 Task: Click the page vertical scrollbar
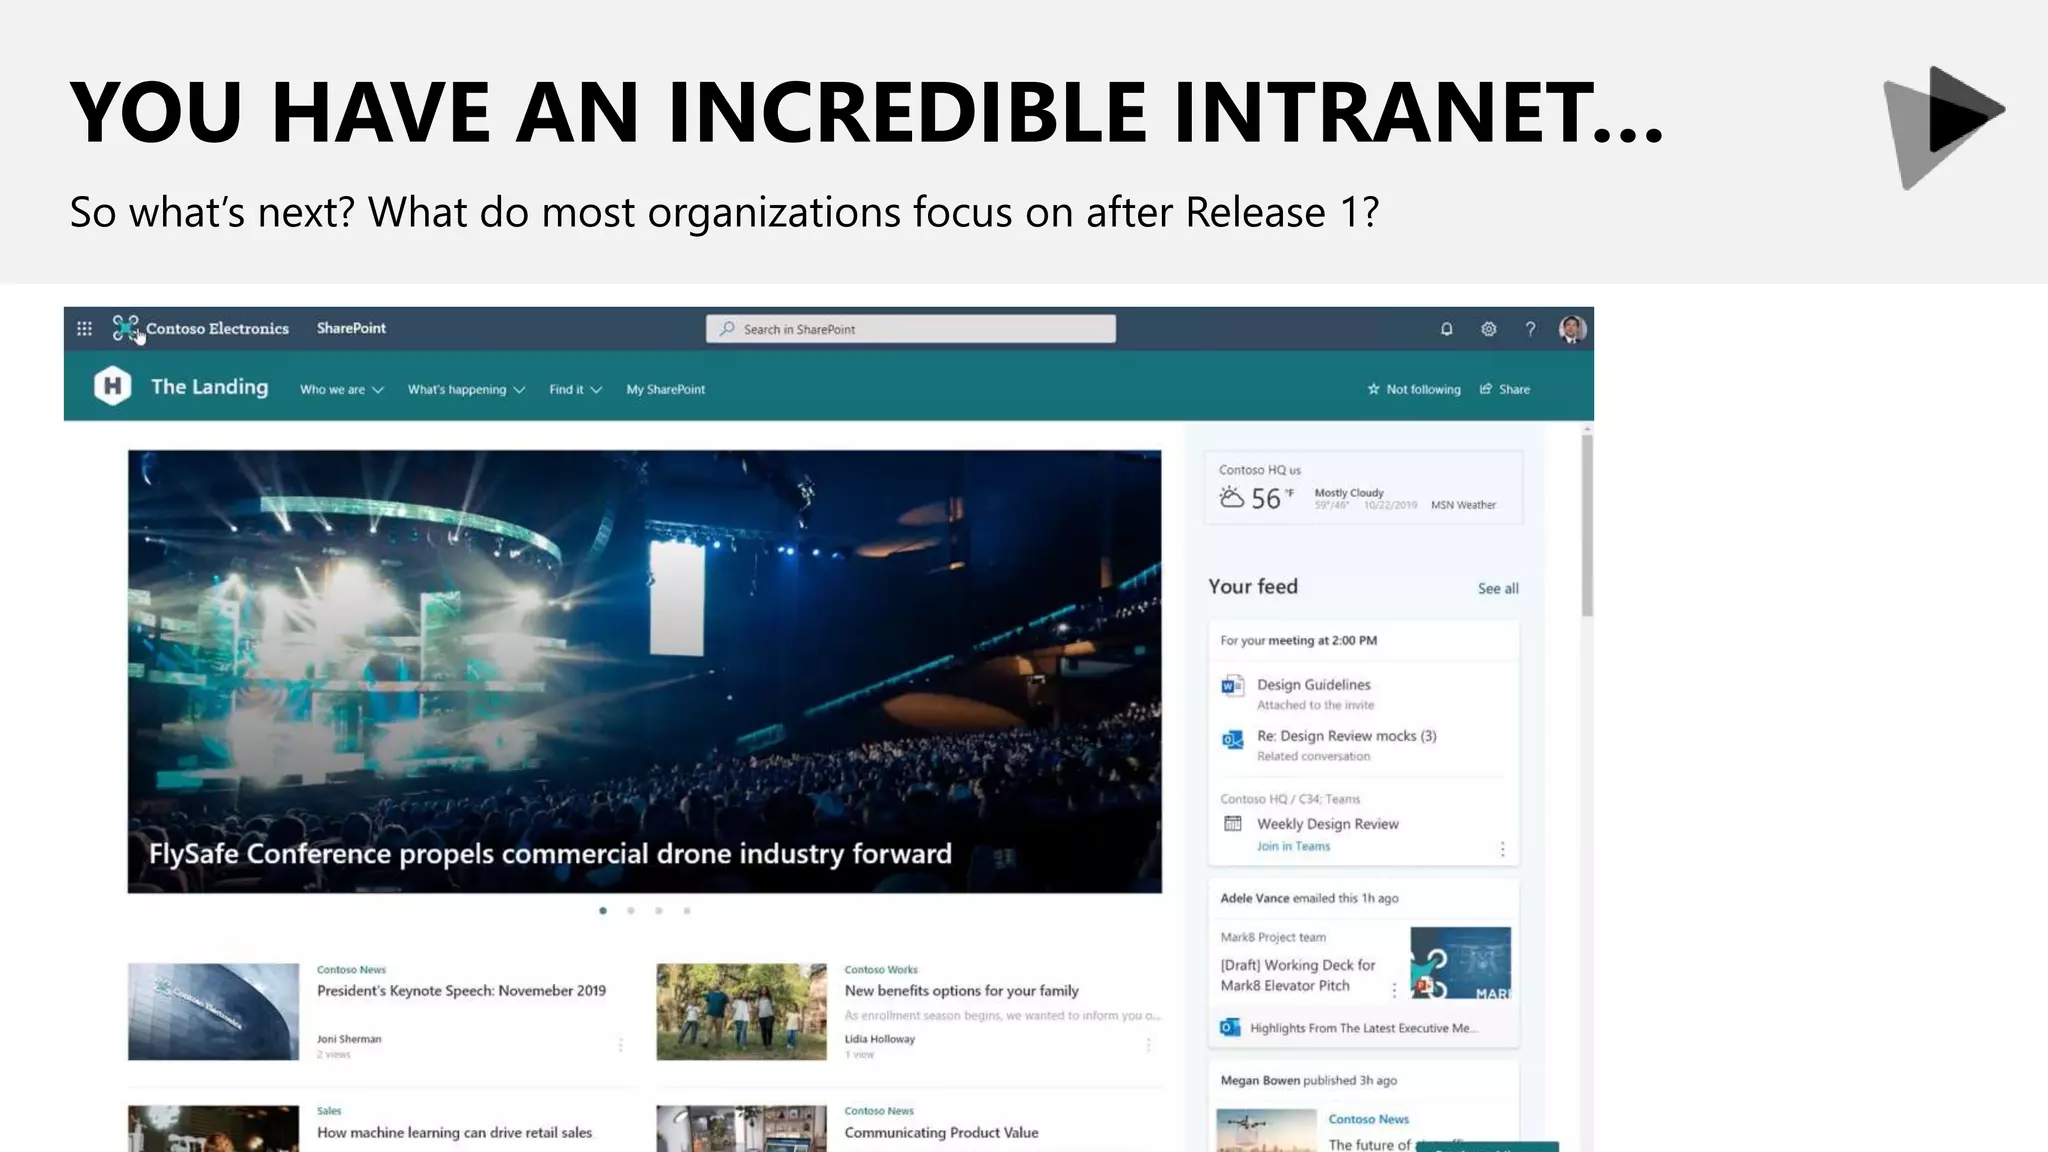click(1587, 526)
